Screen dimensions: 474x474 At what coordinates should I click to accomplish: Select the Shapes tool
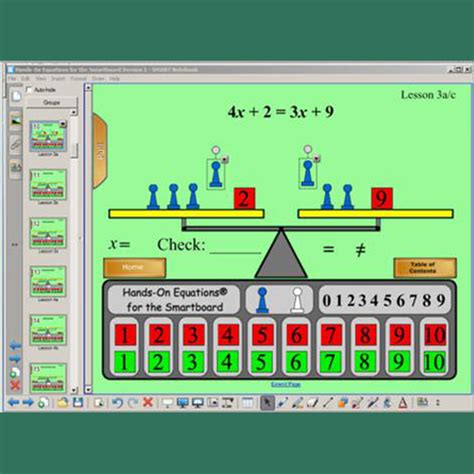342,403
